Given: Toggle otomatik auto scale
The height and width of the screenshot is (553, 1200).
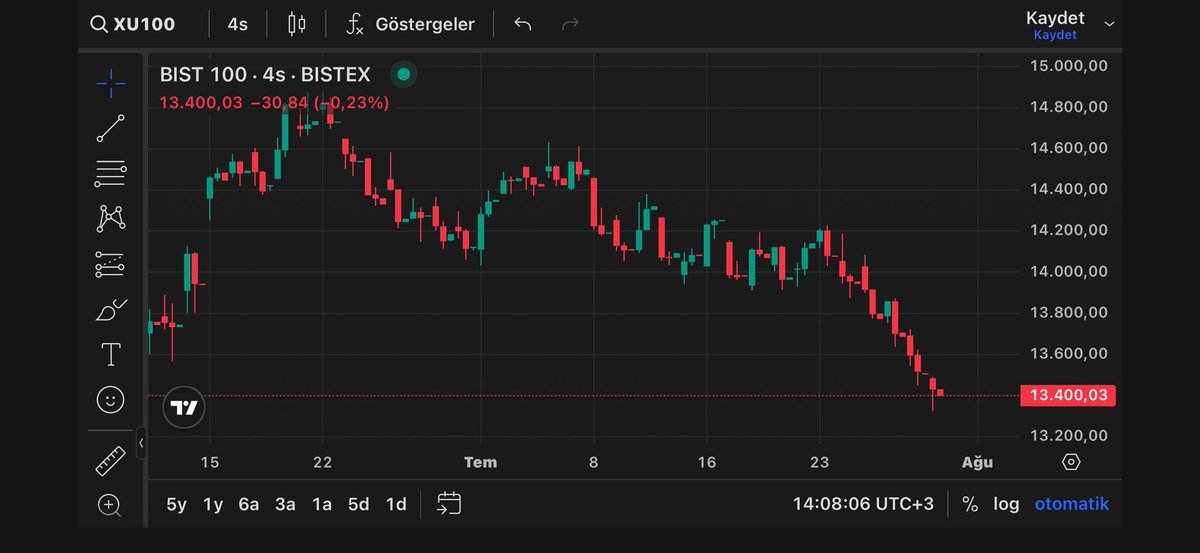Looking at the screenshot, I should tap(1072, 505).
